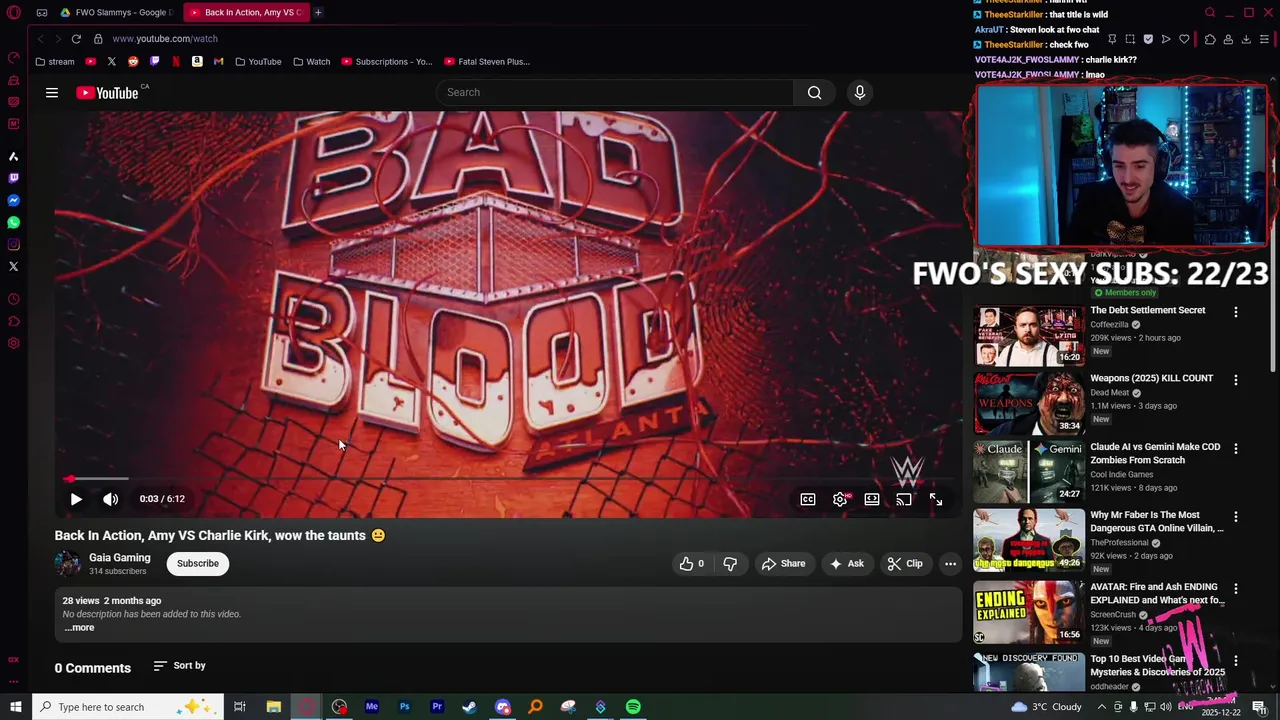
Task: Open the Subscriptions - Yo... bookmark
Action: [387, 62]
